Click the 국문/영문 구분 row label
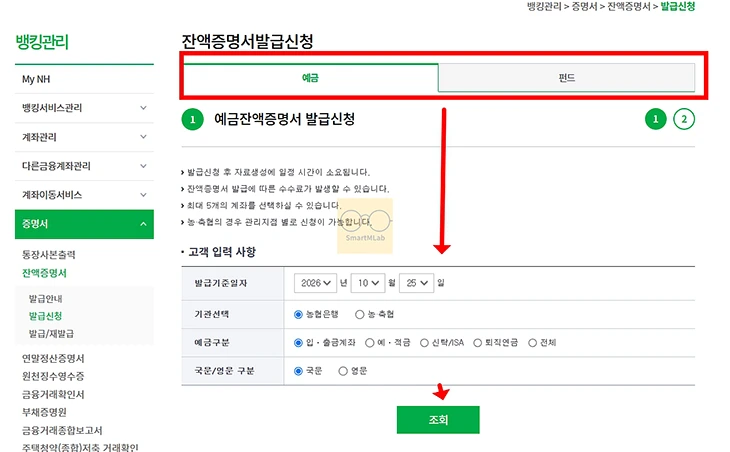The height and width of the screenshot is (452, 730). [224, 371]
